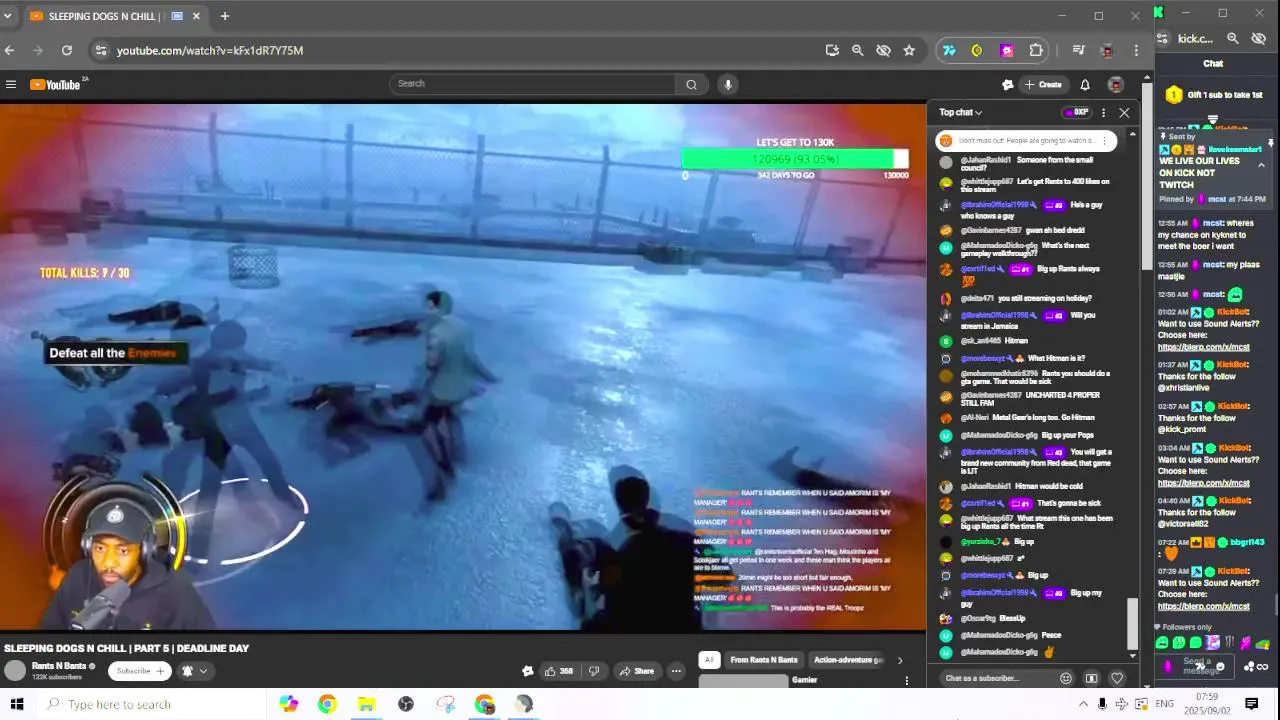The height and width of the screenshot is (720, 1280).
Task: Open the Kick window zoom magnifier icon
Action: click(x=1233, y=38)
